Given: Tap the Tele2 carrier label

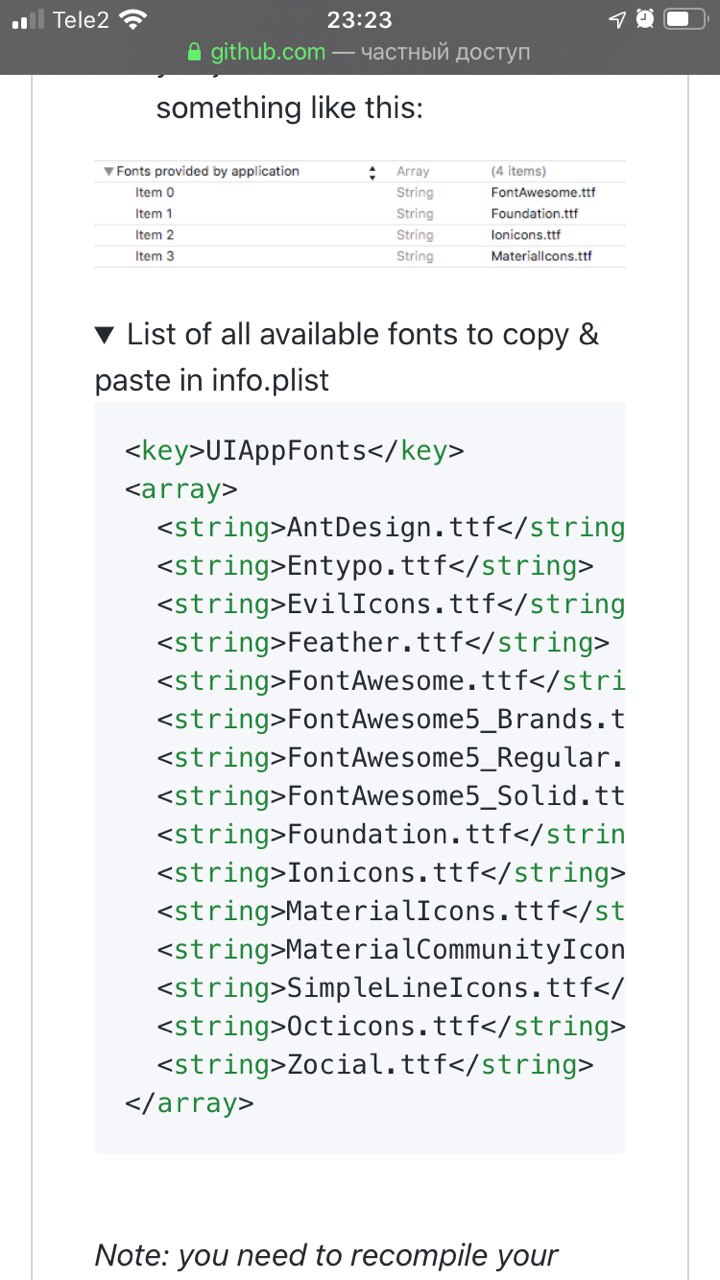Looking at the screenshot, I should 81,19.
